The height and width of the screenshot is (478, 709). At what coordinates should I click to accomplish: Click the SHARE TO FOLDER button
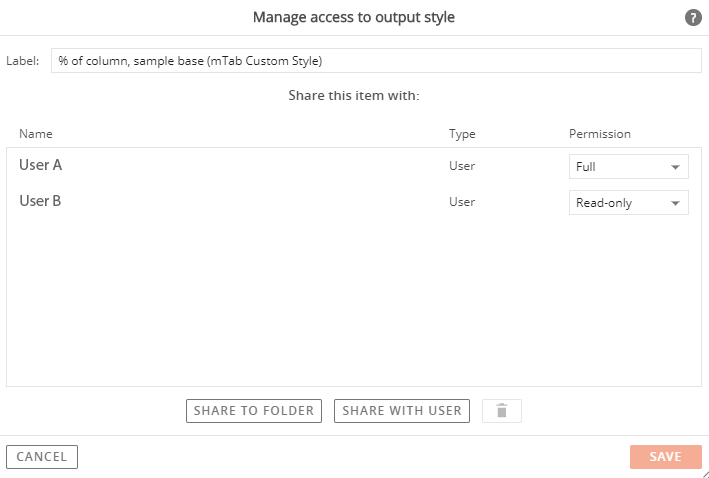coord(254,411)
